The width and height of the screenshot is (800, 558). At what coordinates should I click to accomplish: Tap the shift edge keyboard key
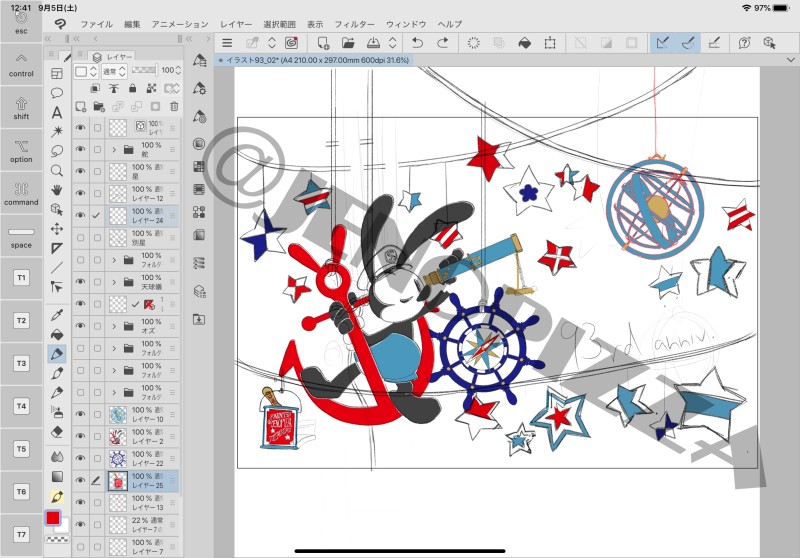click(x=21, y=107)
